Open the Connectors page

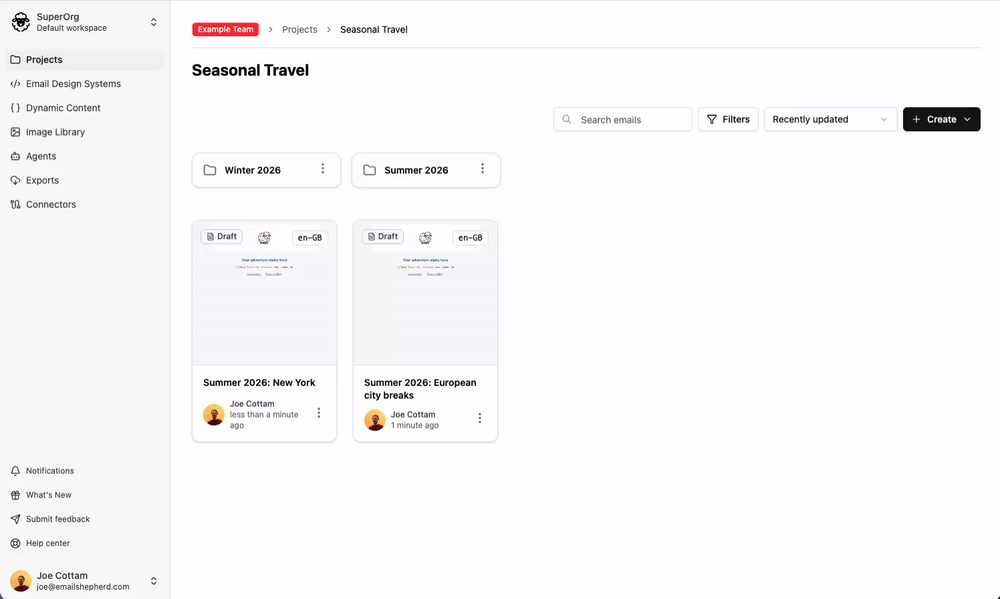pos(84,205)
